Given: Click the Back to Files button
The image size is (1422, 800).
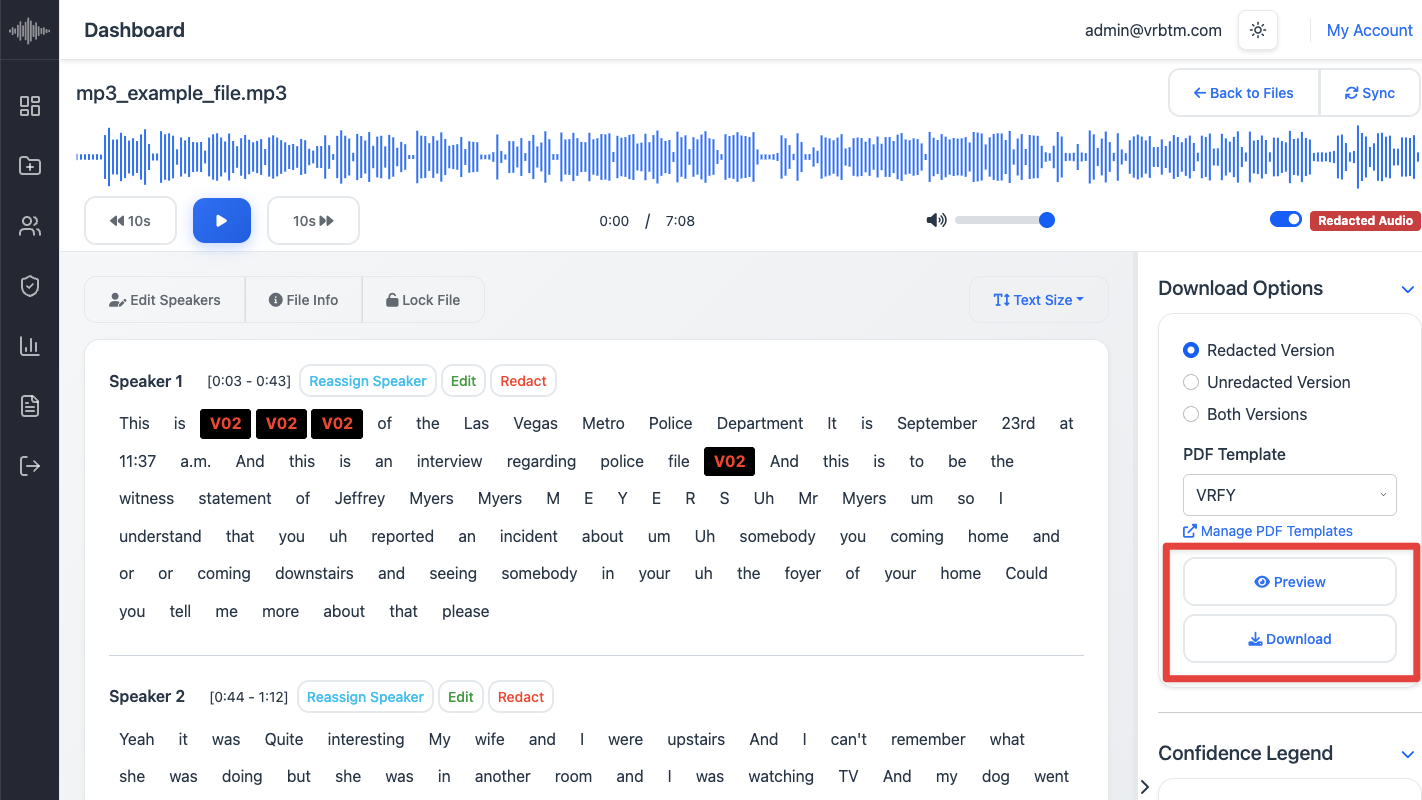Looking at the screenshot, I should point(1244,93).
